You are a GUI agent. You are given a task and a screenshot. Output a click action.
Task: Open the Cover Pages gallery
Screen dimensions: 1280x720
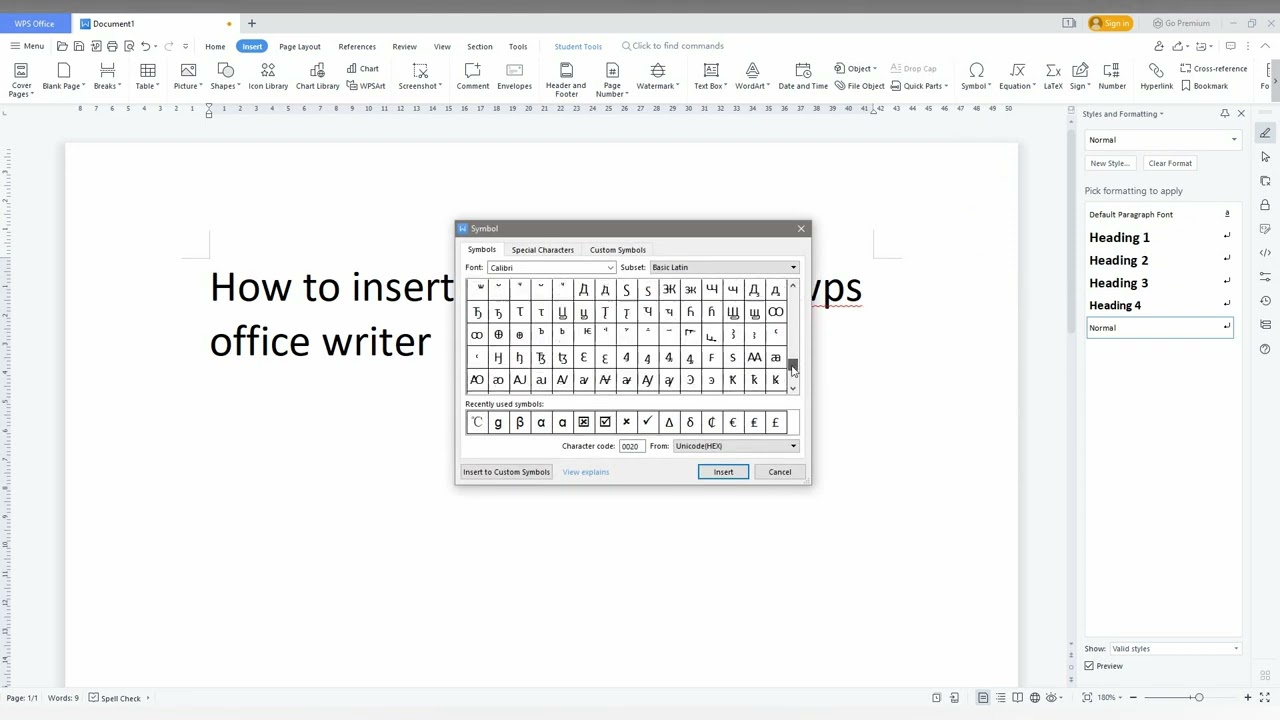21,78
